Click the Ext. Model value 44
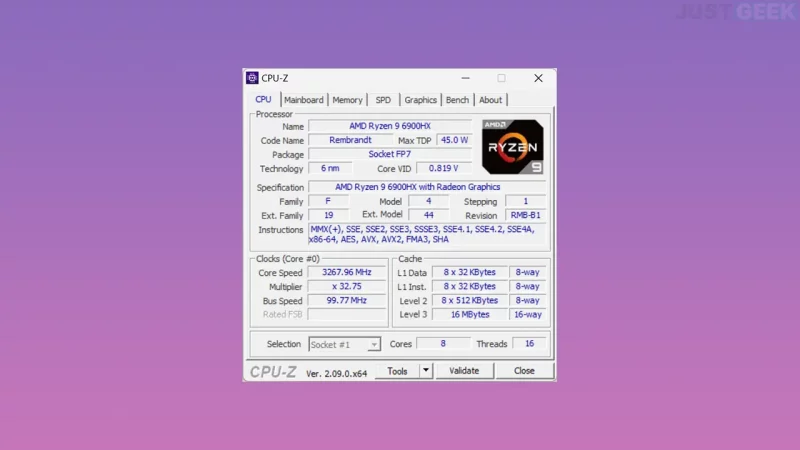Image resolution: width=800 pixels, height=450 pixels. 429,215
